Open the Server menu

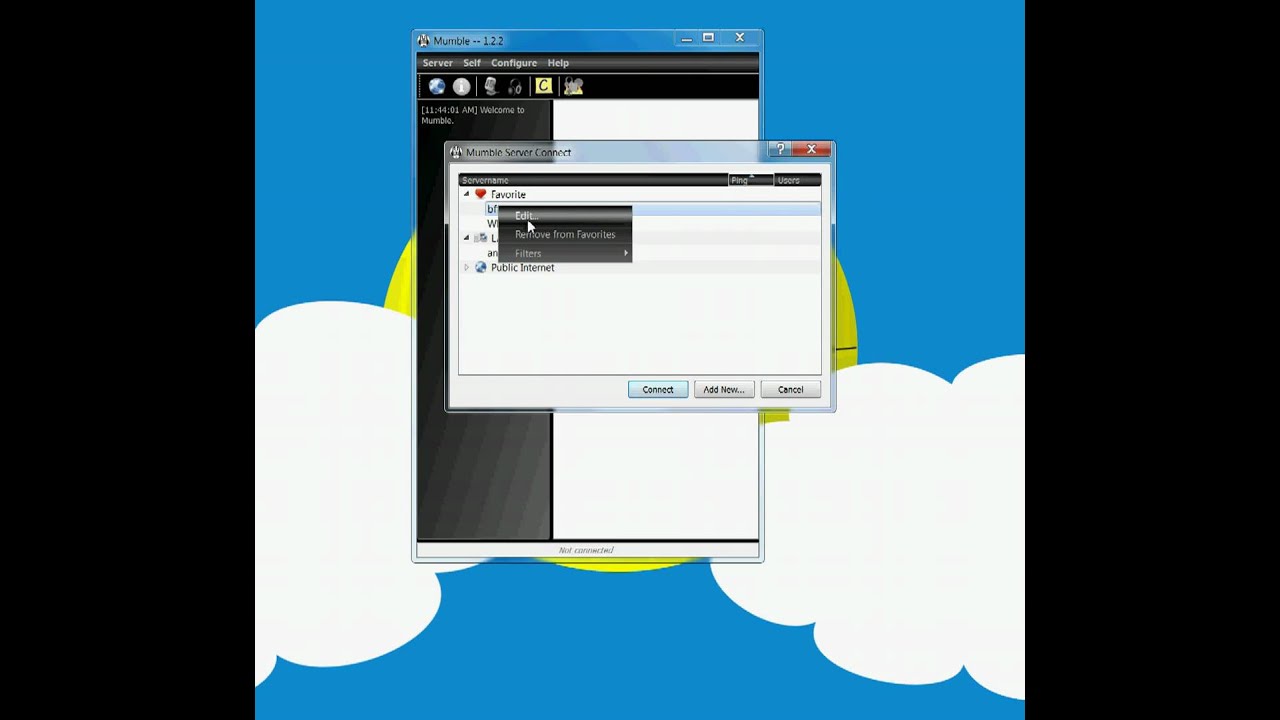pyautogui.click(x=437, y=63)
